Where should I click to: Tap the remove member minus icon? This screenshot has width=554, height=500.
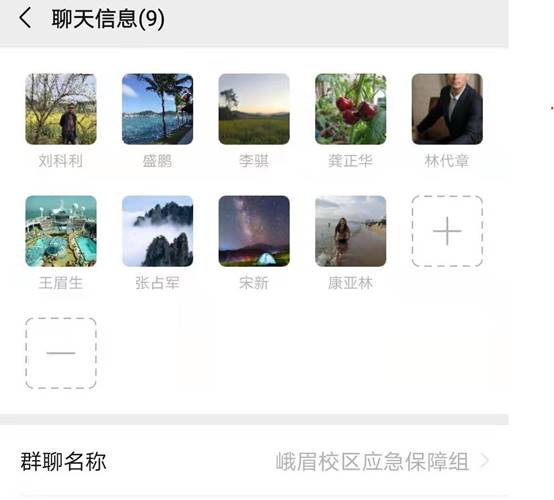click(61, 353)
